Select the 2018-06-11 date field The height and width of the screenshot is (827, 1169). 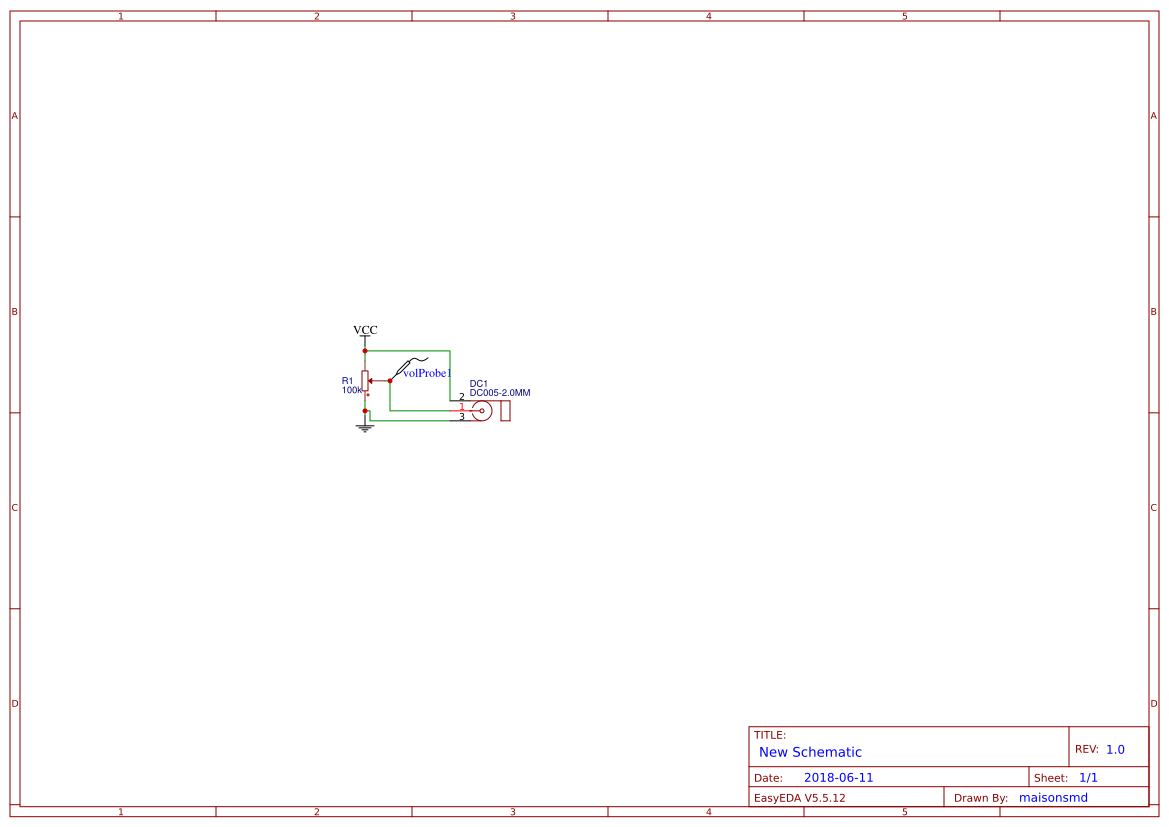[x=840, y=776]
